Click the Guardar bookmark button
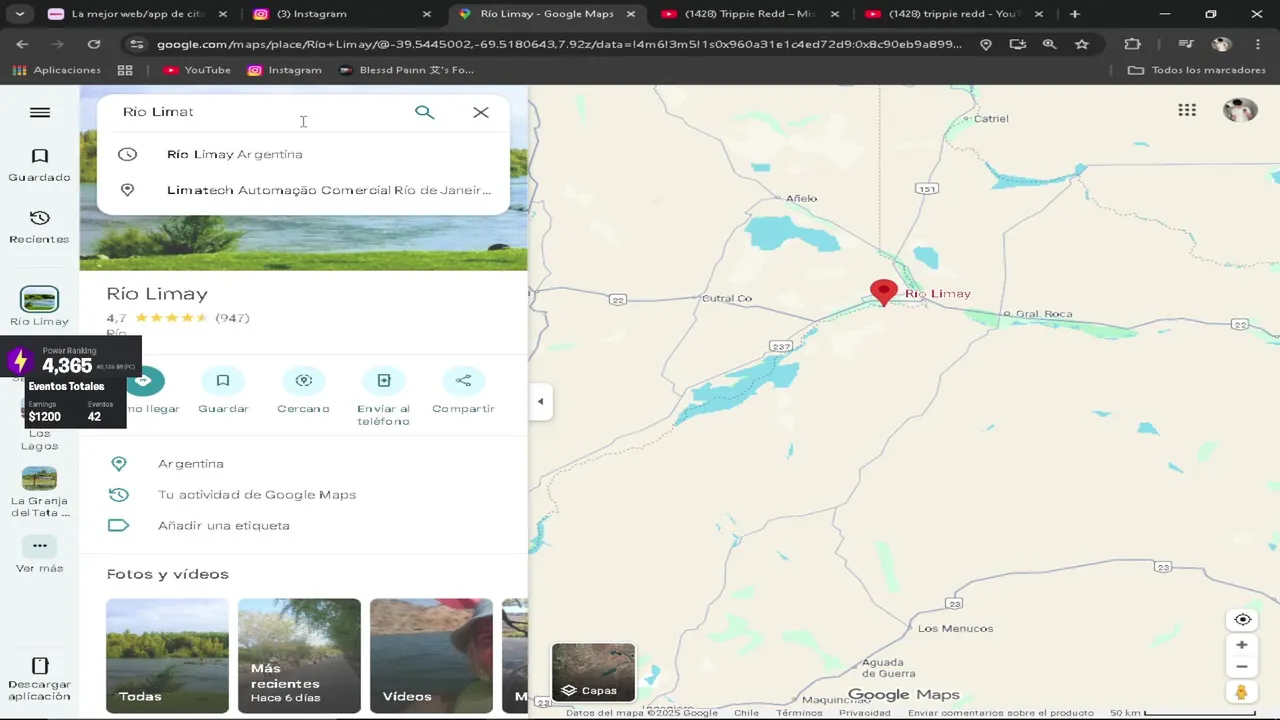 [x=223, y=390]
